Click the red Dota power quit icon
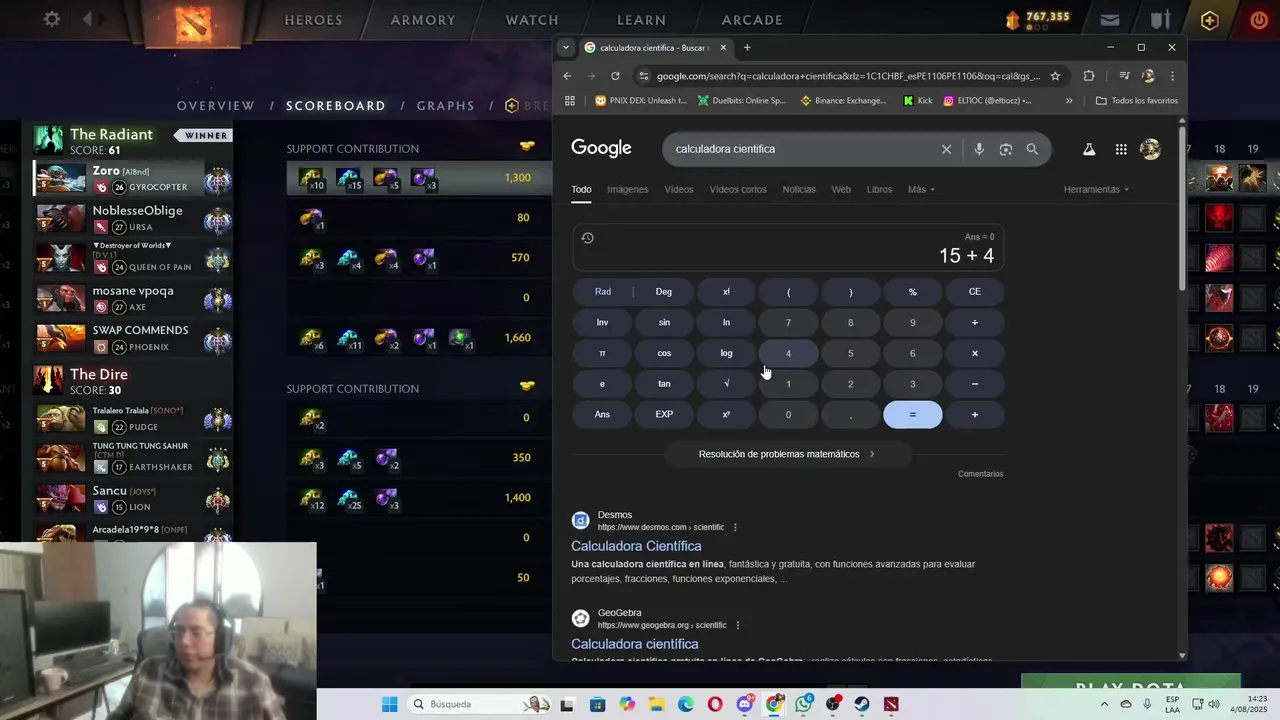This screenshot has height=720, width=1280. click(1259, 19)
